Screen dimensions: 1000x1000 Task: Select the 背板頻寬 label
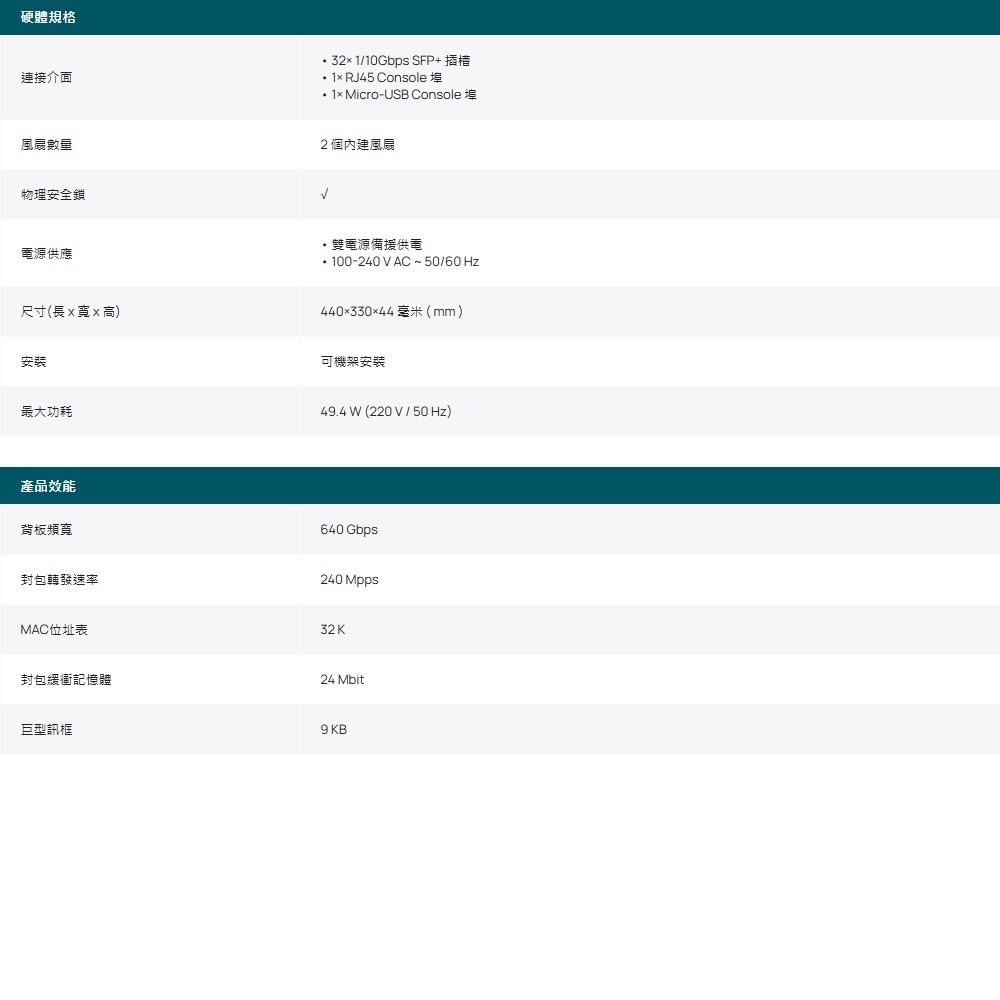(47, 529)
